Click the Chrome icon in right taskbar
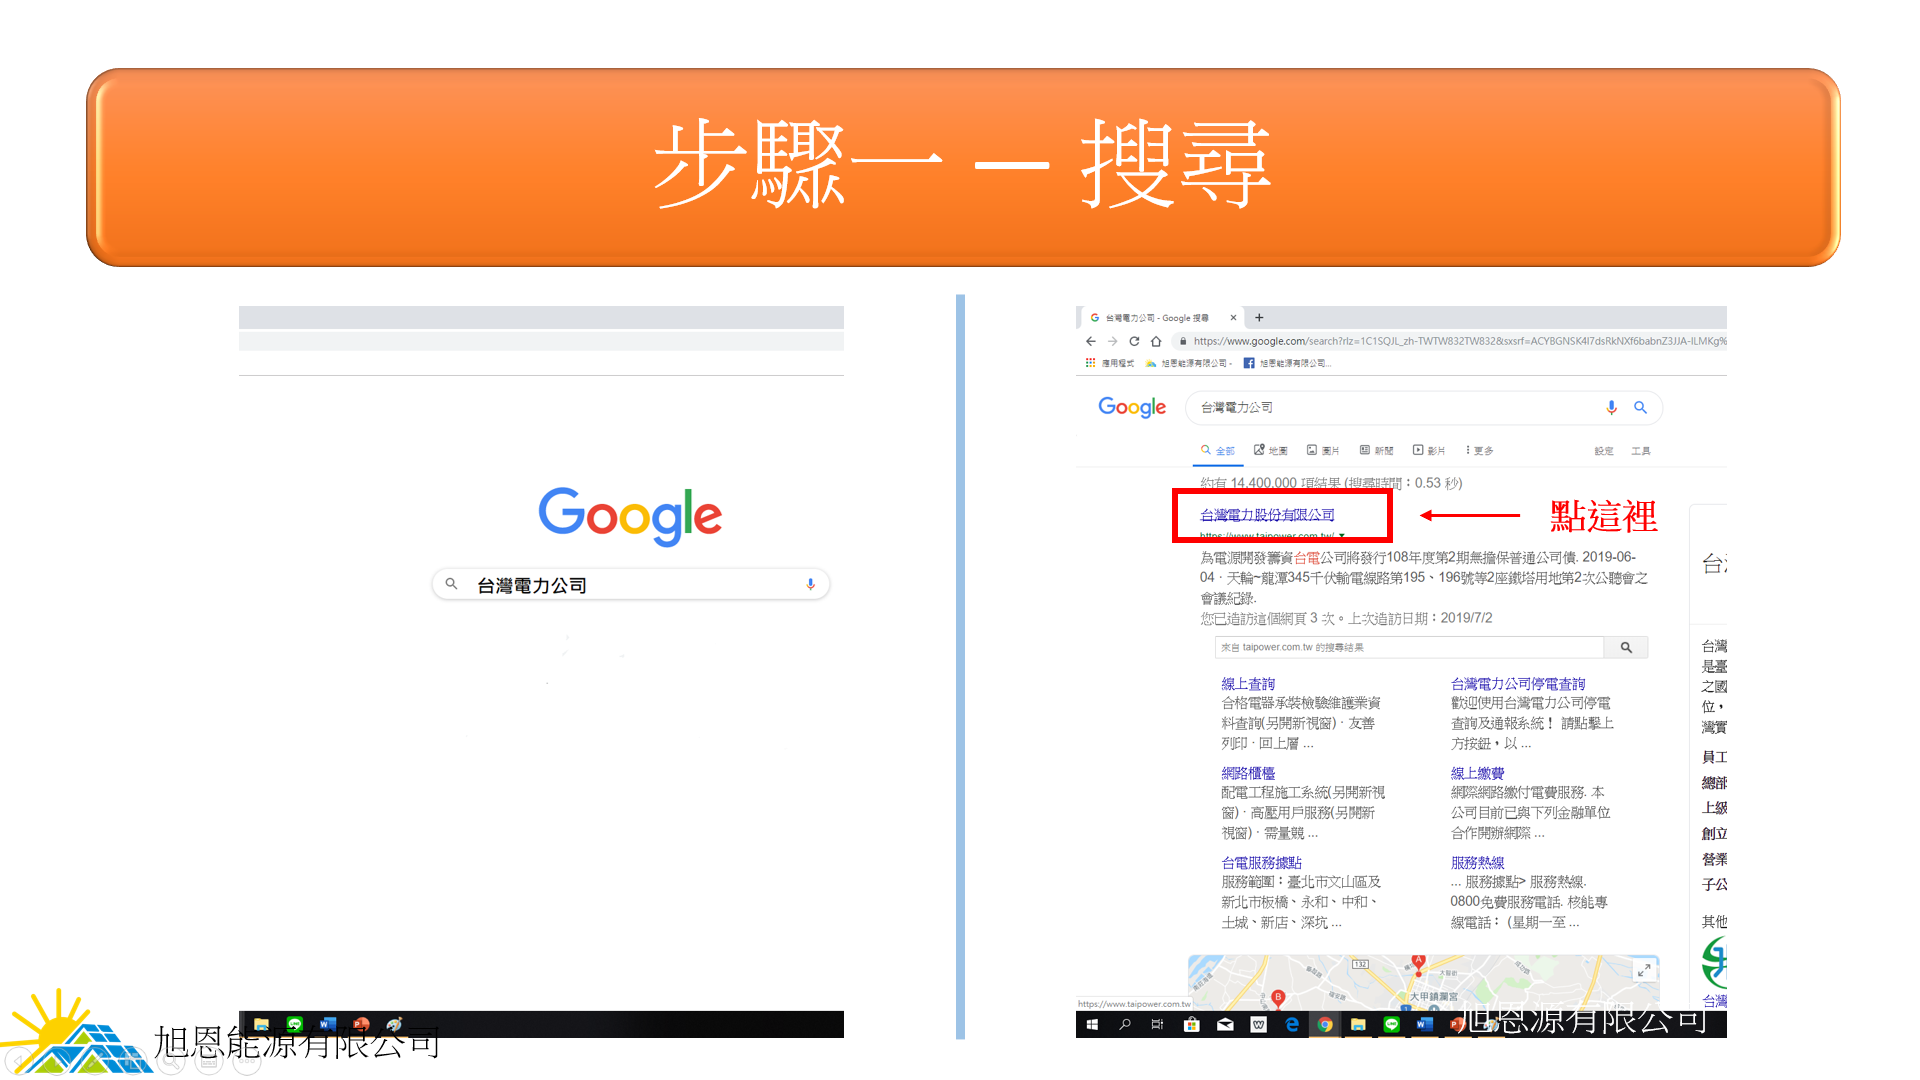This screenshot has width=1920, height=1080. coord(1325,1025)
